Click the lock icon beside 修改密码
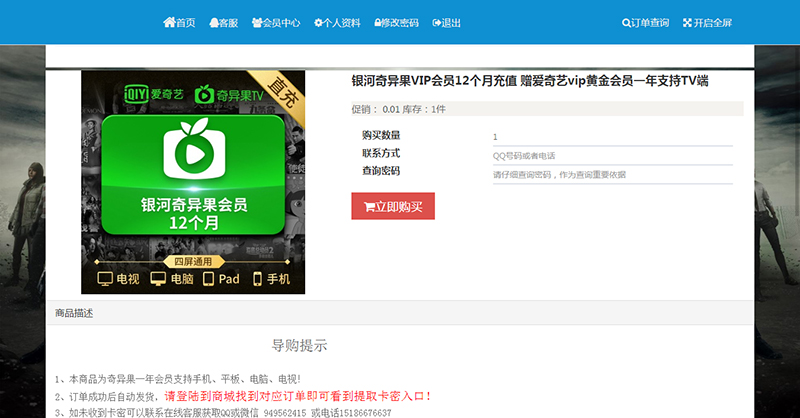800x418 pixels. (x=378, y=23)
